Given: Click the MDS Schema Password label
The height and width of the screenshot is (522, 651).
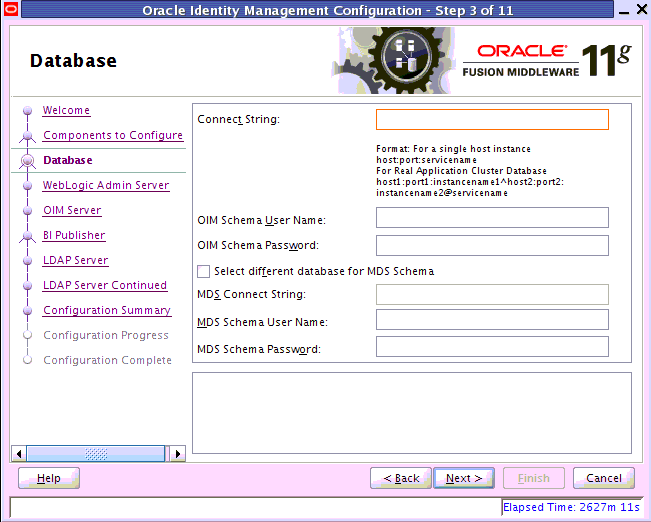Looking at the screenshot, I should tap(259, 349).
